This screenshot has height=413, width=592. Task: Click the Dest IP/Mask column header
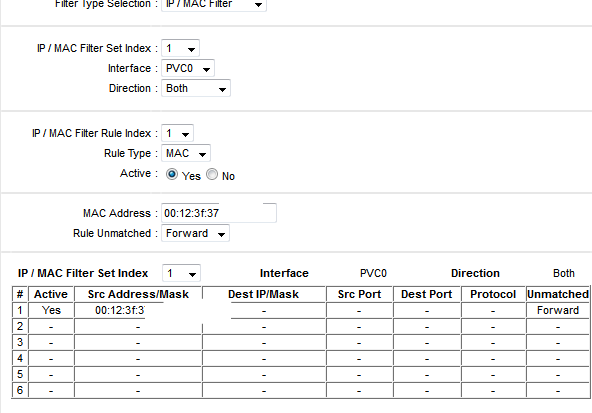[264, 294]
